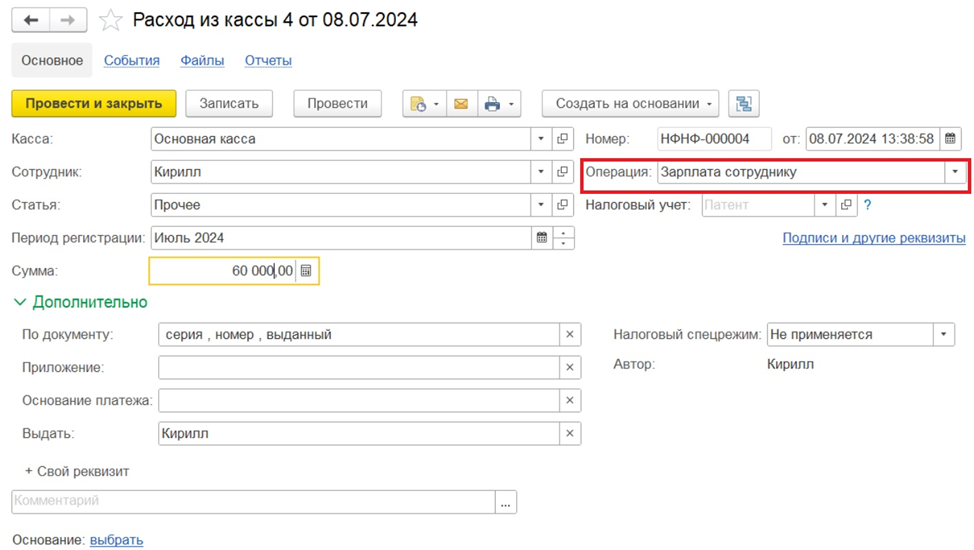
Task: Click into the Комментарий text field
Action: [x=253, y=501]
